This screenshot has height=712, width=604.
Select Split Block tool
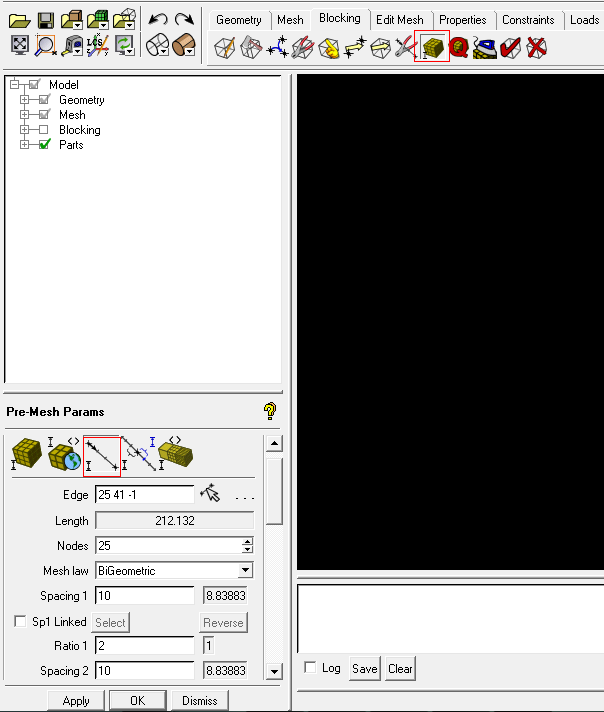coord(251,48)
